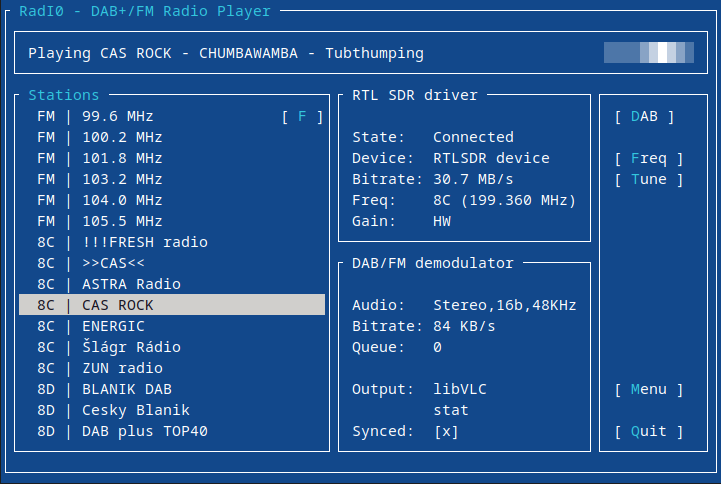Select the ZUN radio station
The height and width of the screenshot is (484, 721).
point(172,368)
